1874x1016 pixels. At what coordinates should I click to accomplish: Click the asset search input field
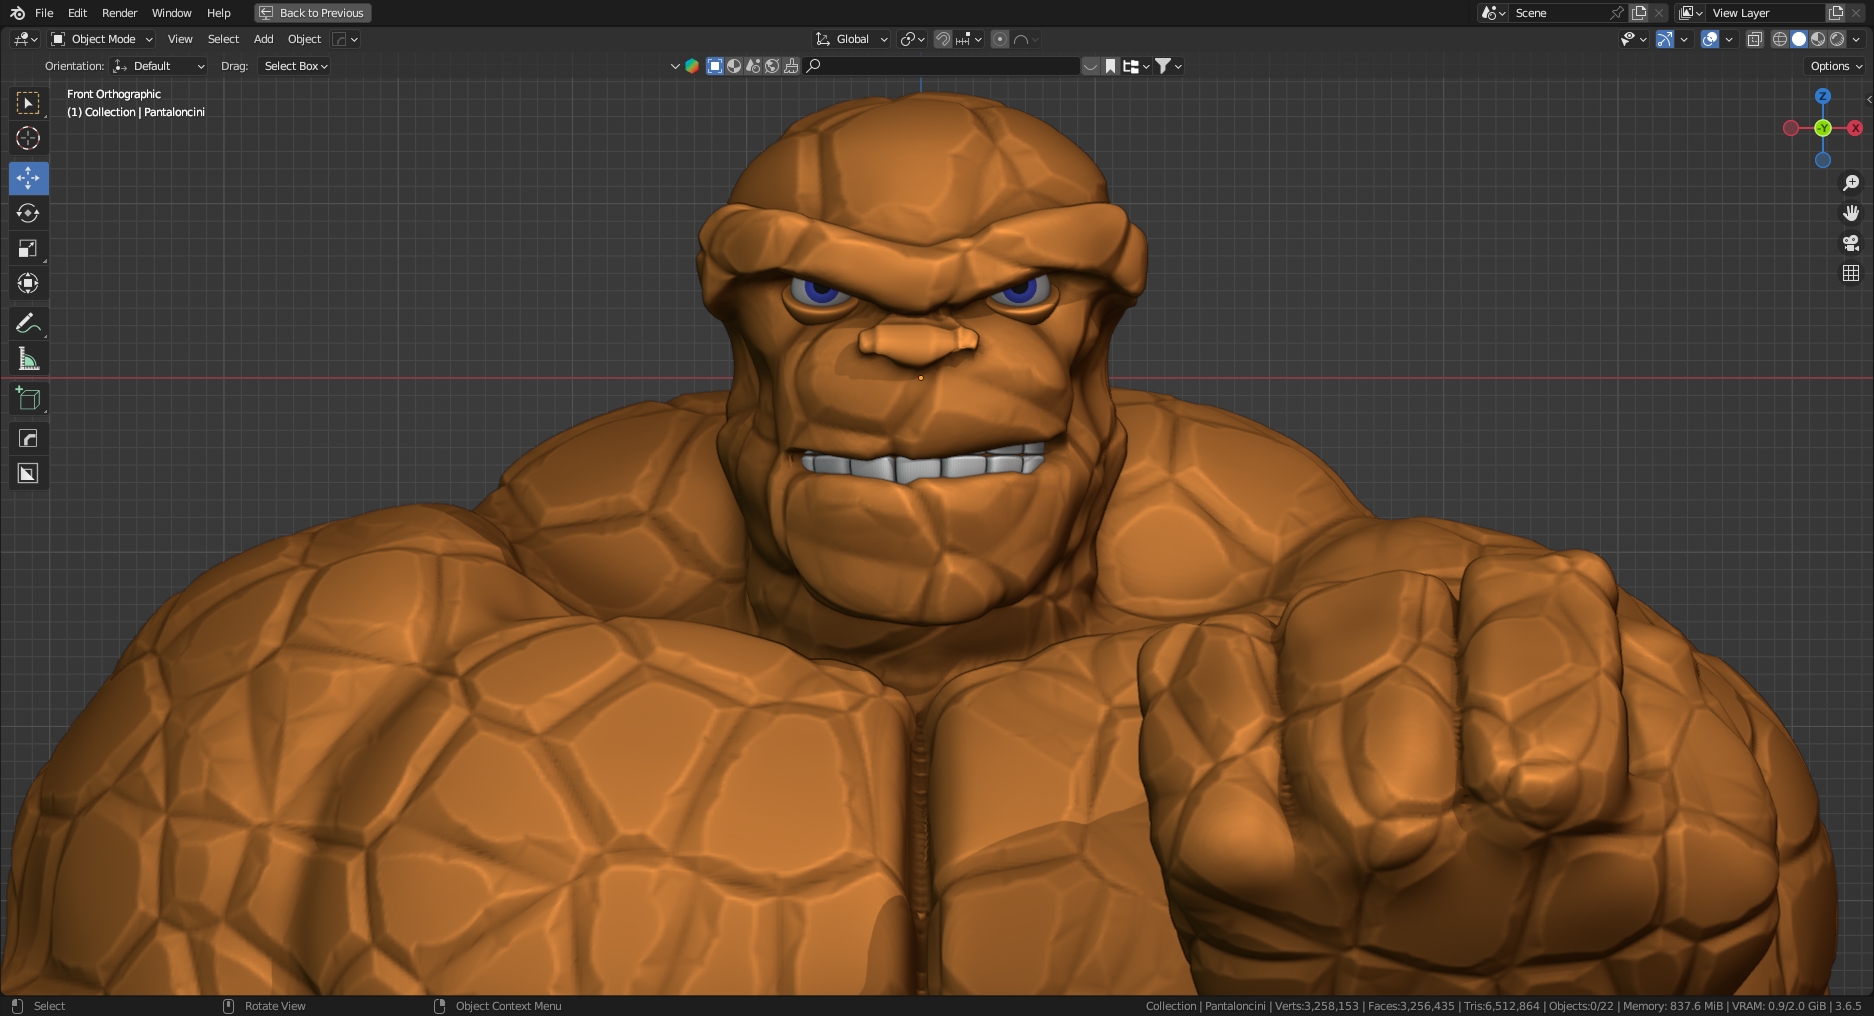(x=942, y=66)
